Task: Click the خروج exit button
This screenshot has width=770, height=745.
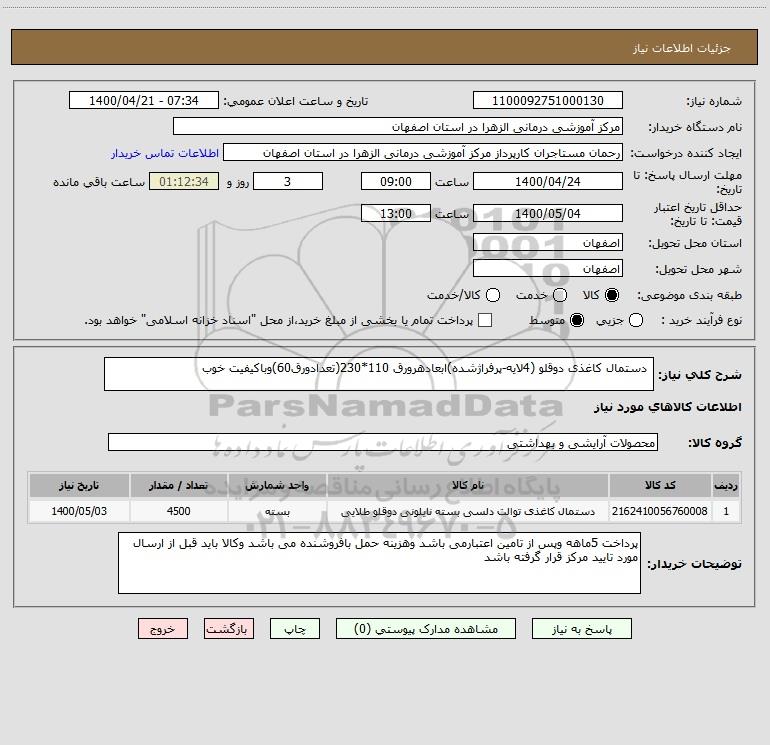Action: coord(163,629)
